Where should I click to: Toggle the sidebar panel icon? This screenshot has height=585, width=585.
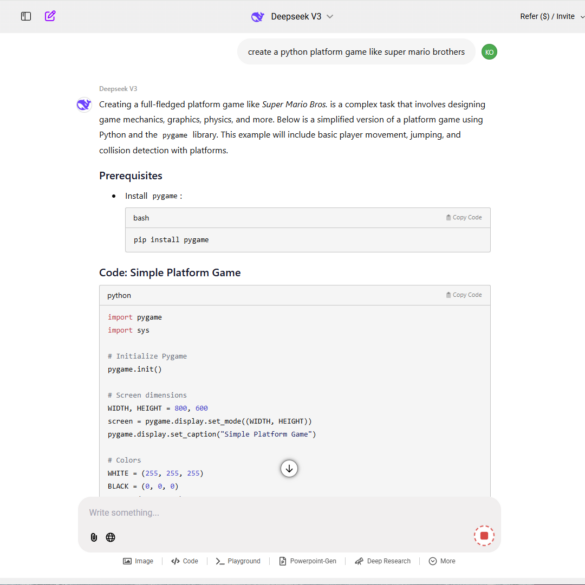(x=26, y=16)
